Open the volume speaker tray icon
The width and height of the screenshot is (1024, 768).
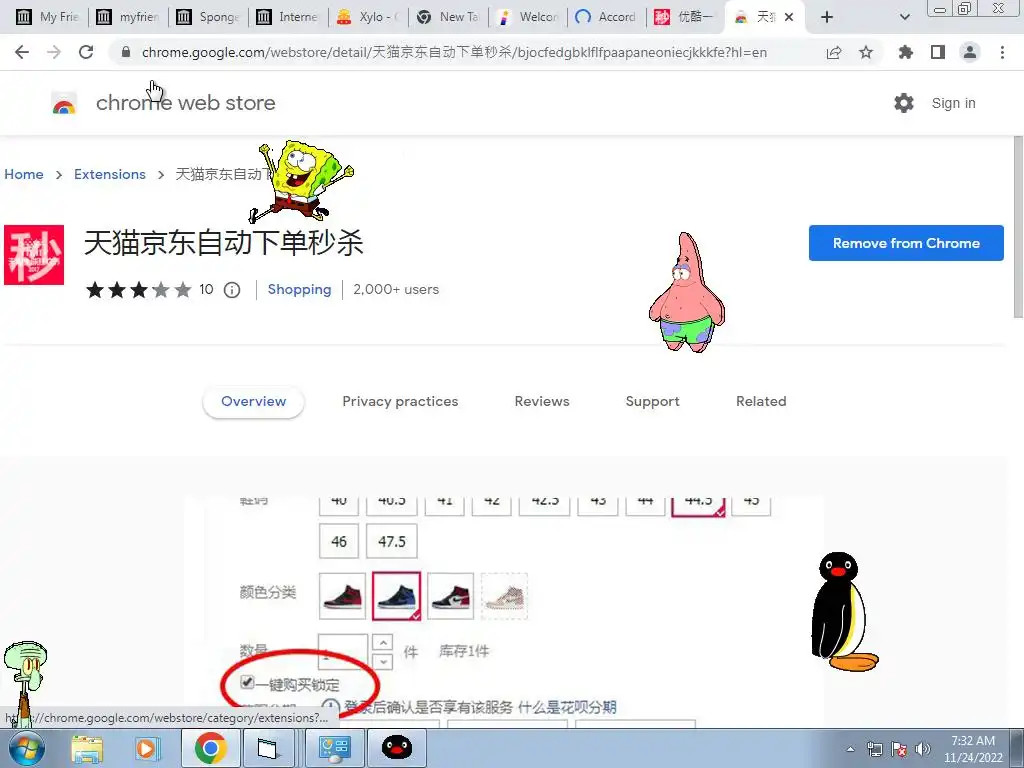(923, 749)
